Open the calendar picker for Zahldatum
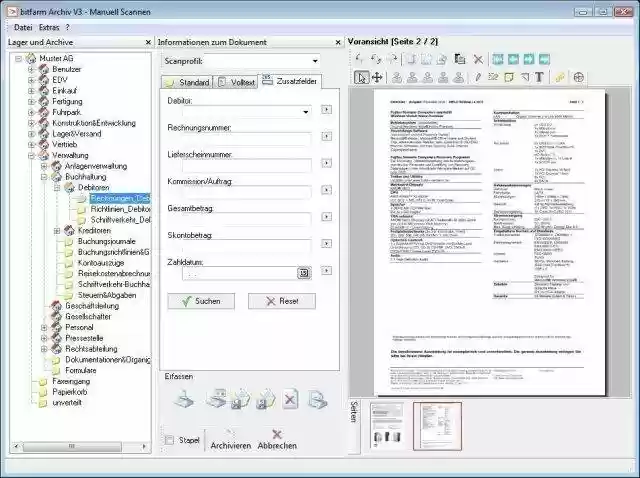Viewport: 640px width, 478px height. [304, 273]
